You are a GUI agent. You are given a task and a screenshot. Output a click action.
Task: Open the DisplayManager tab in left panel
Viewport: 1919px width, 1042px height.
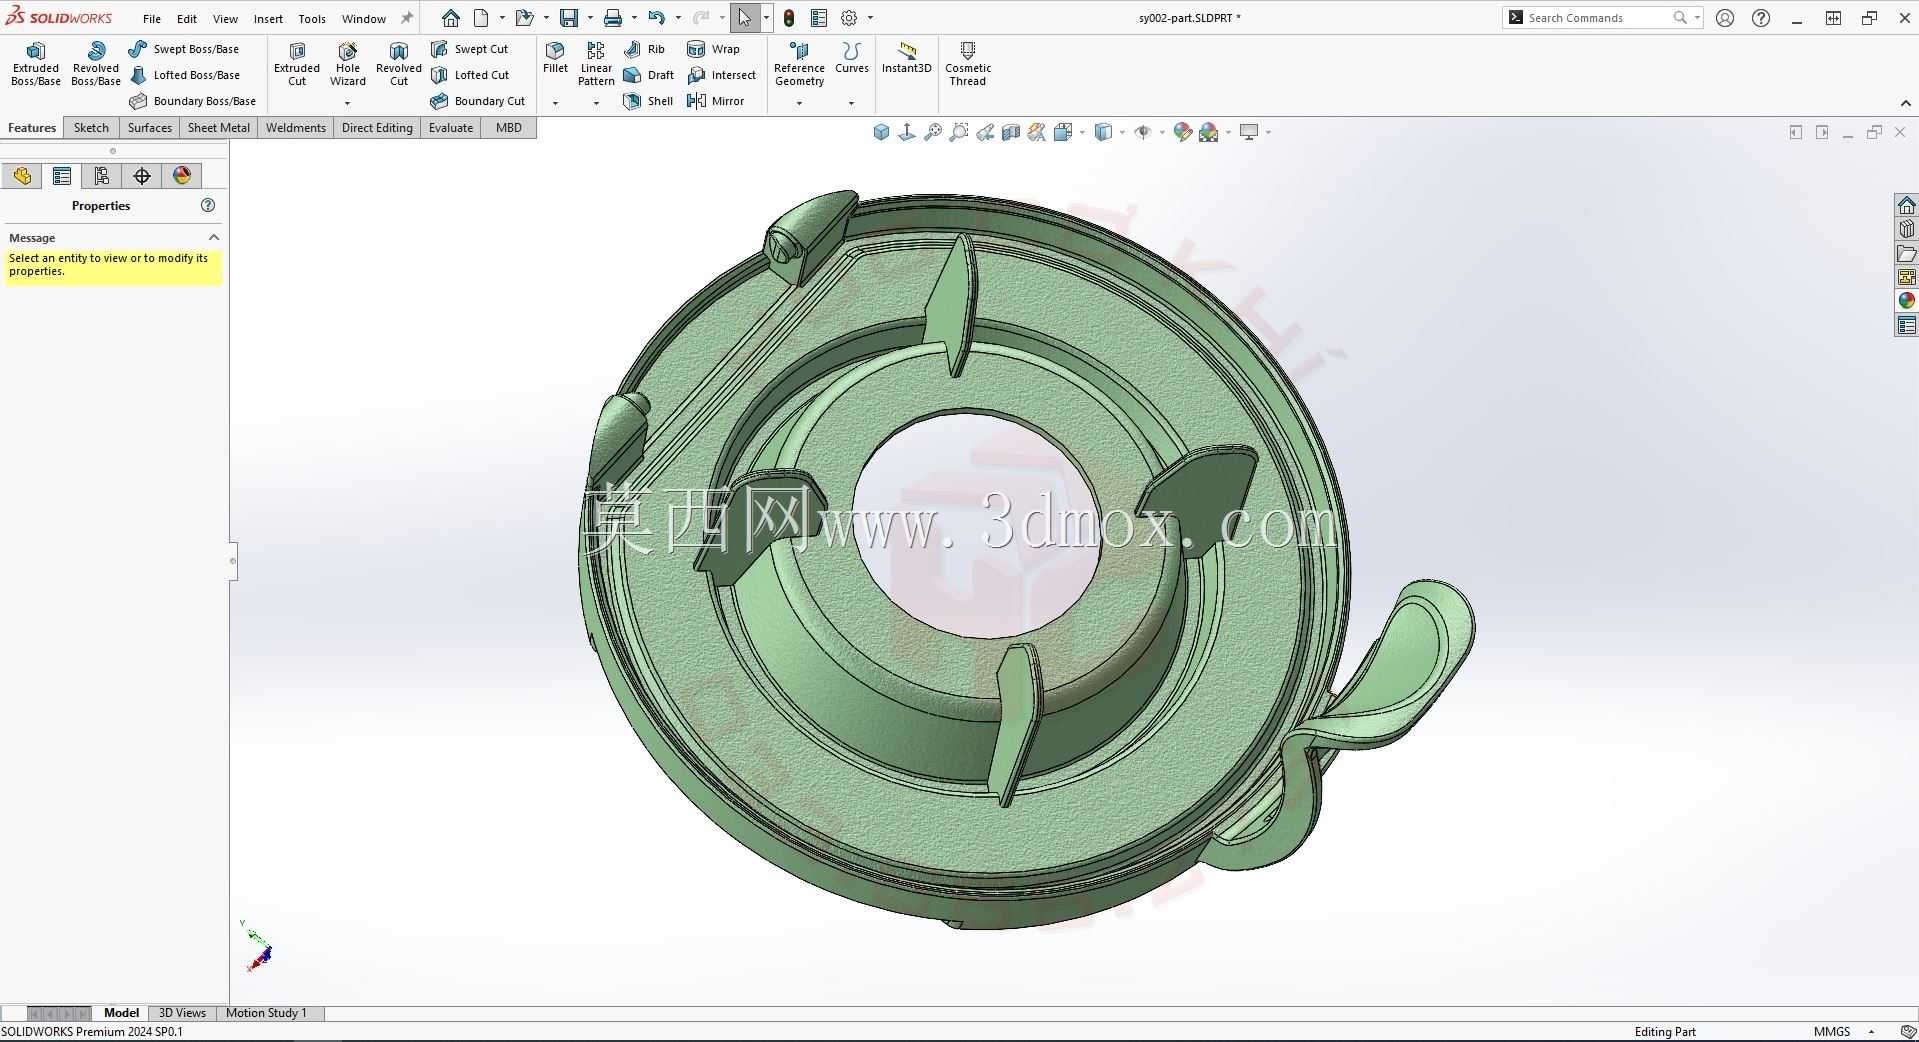(x=182, y=176)
